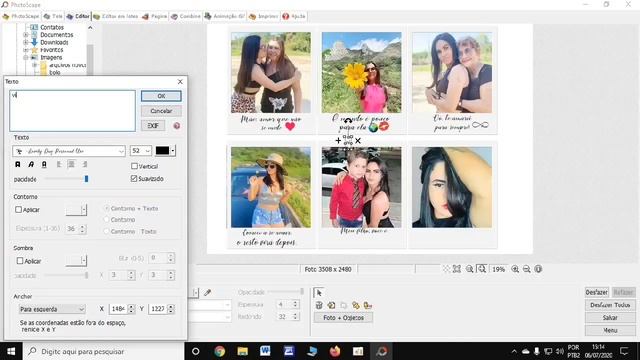Select the Contorno only radio option
The width and height of the screenshot is (640, 360).
107,220
